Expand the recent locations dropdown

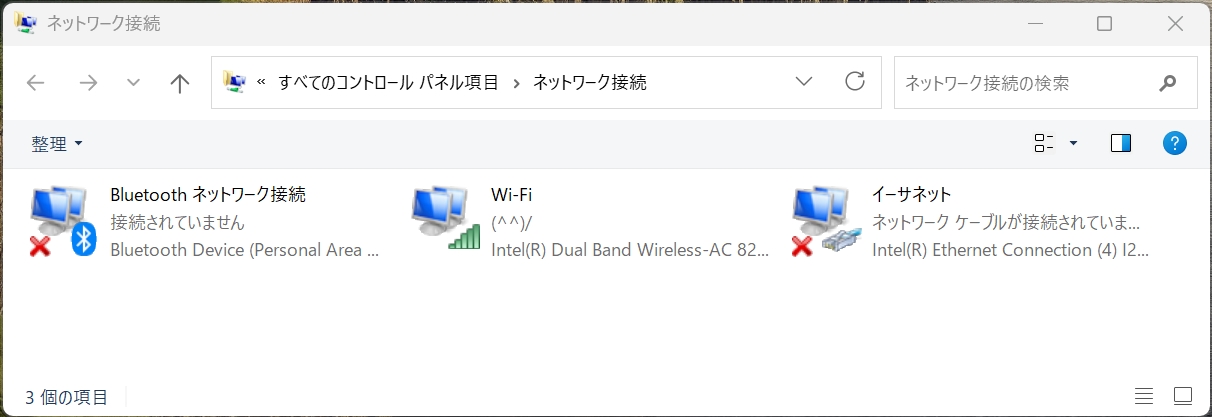point(134,83)
